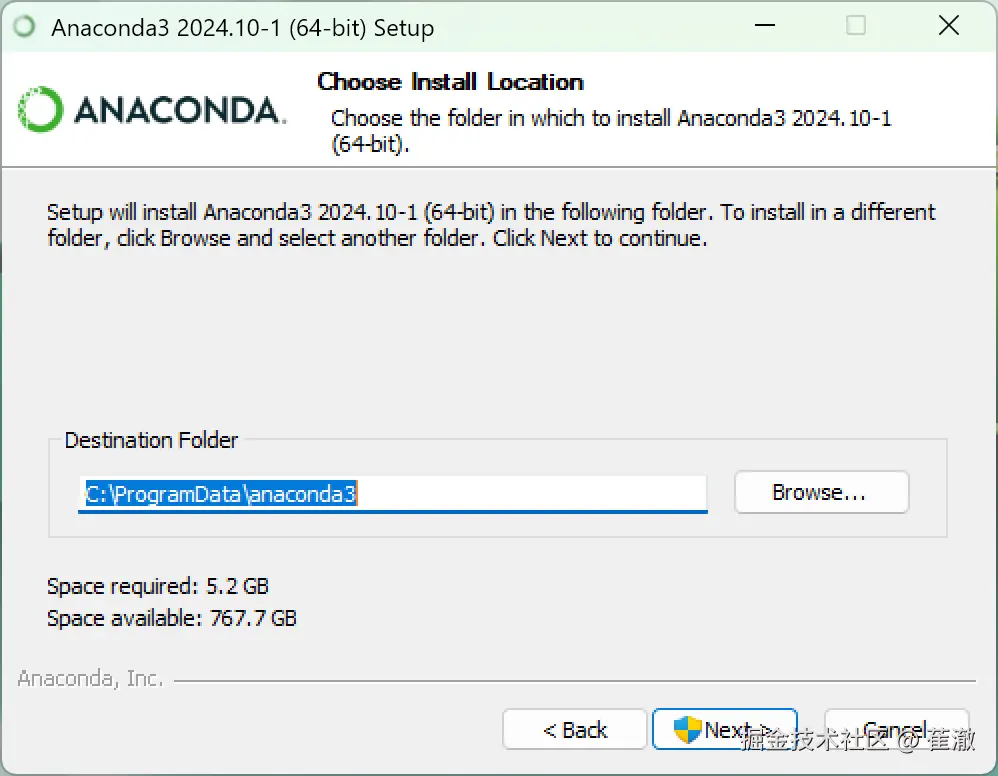Close the installer with the X button

948,25
